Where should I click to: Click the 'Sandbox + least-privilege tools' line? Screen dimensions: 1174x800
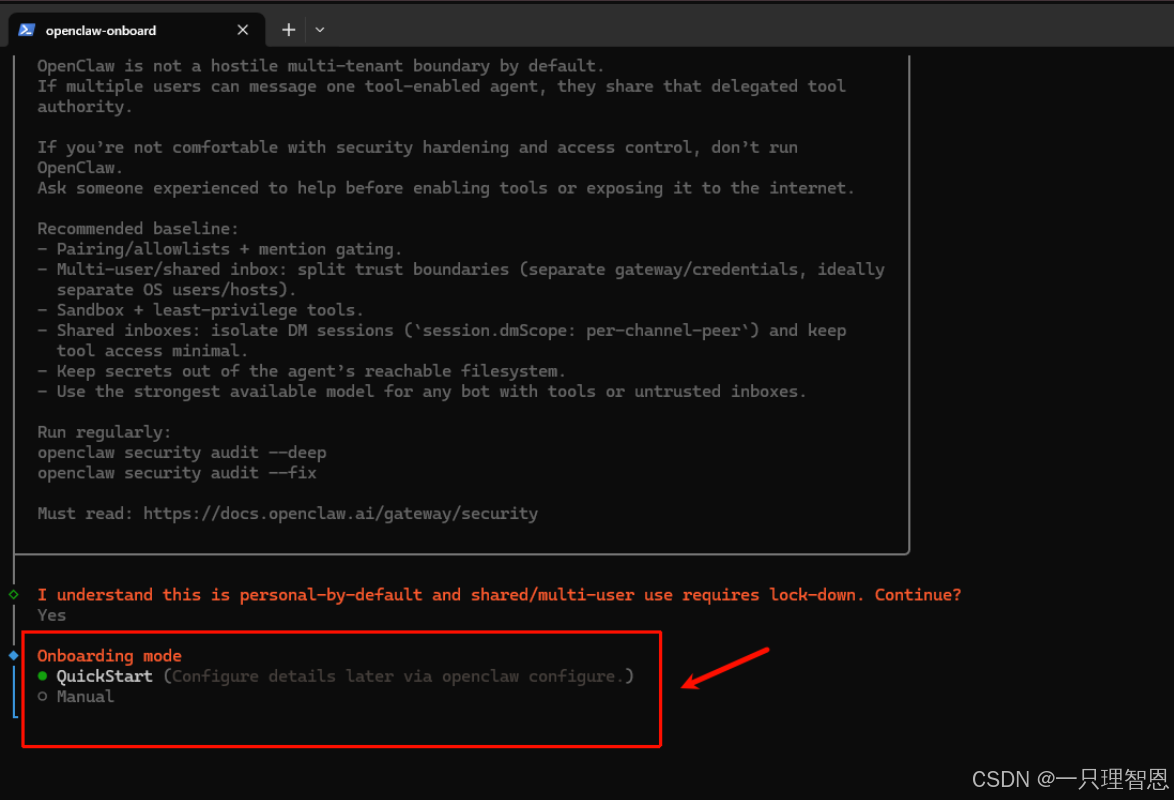click(201, 310)
